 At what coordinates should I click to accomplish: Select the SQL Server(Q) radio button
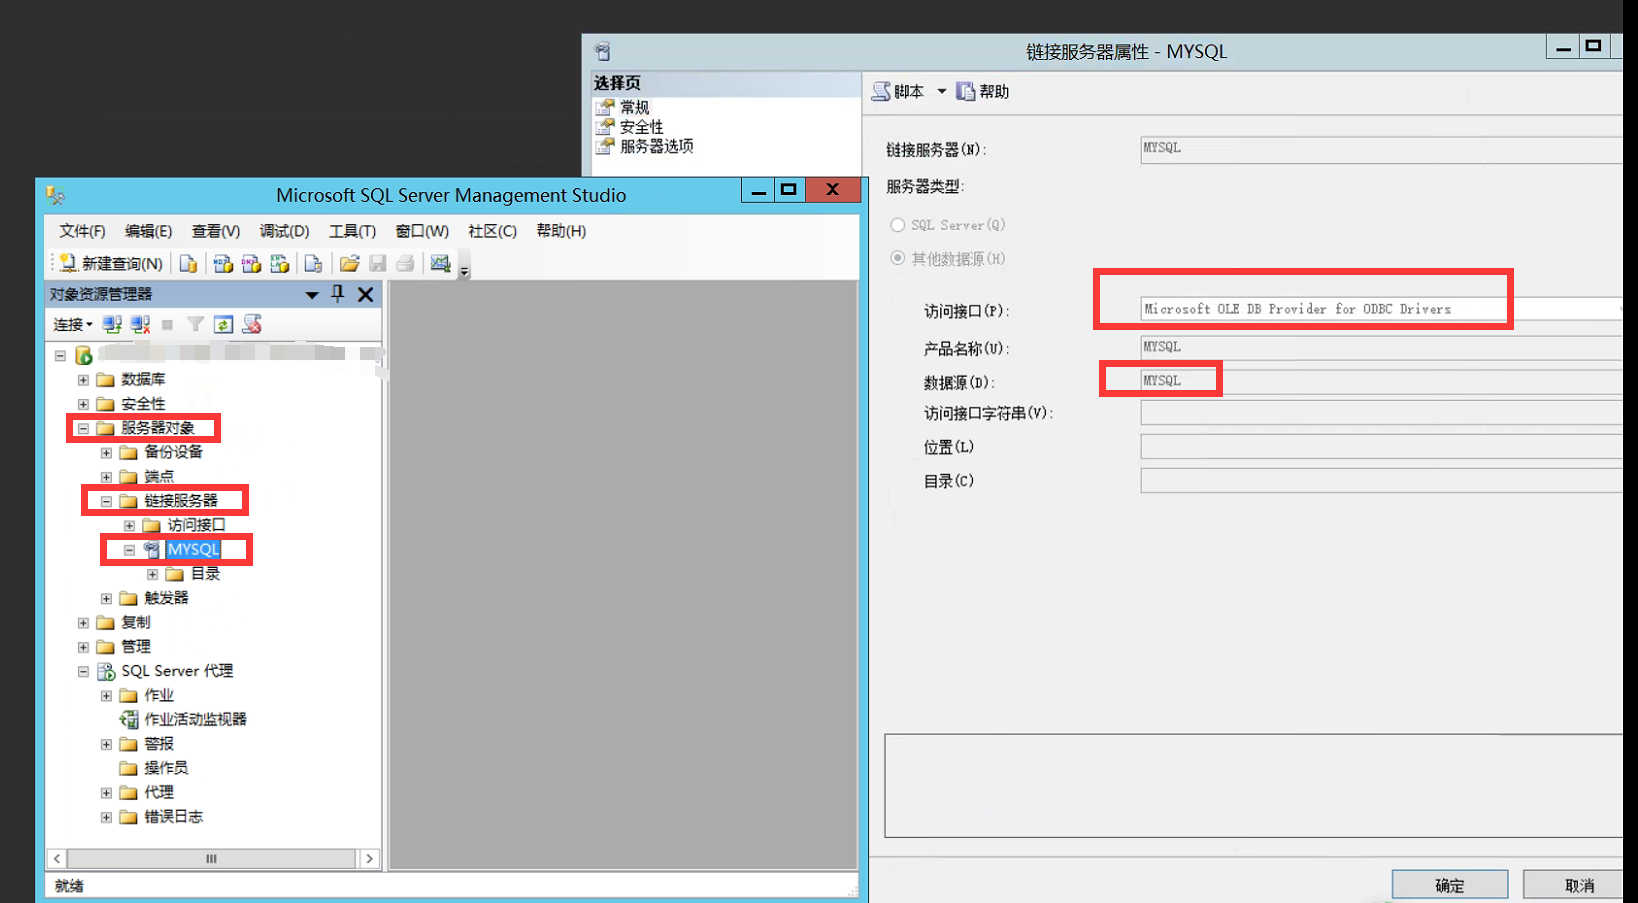(898, 225)
